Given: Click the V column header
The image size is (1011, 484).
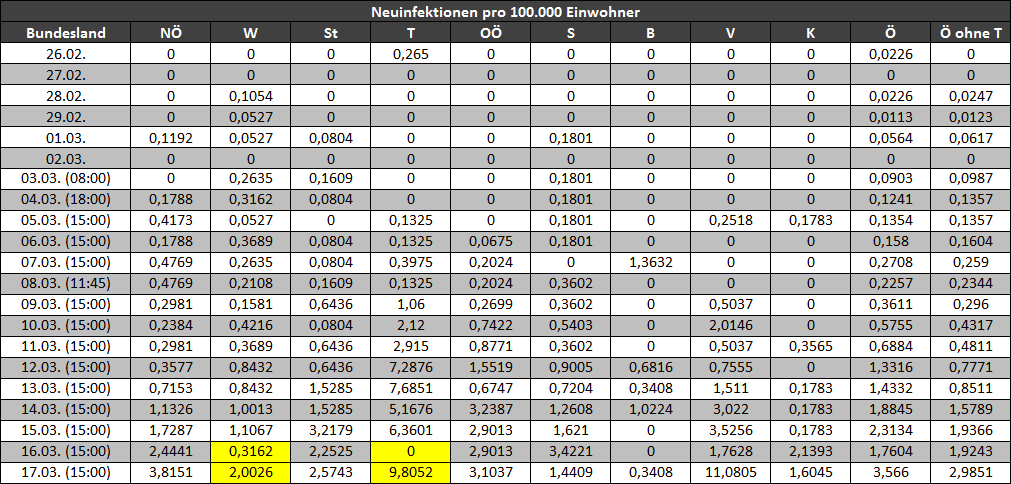Looking at the screenshot, I should (731, 33).
